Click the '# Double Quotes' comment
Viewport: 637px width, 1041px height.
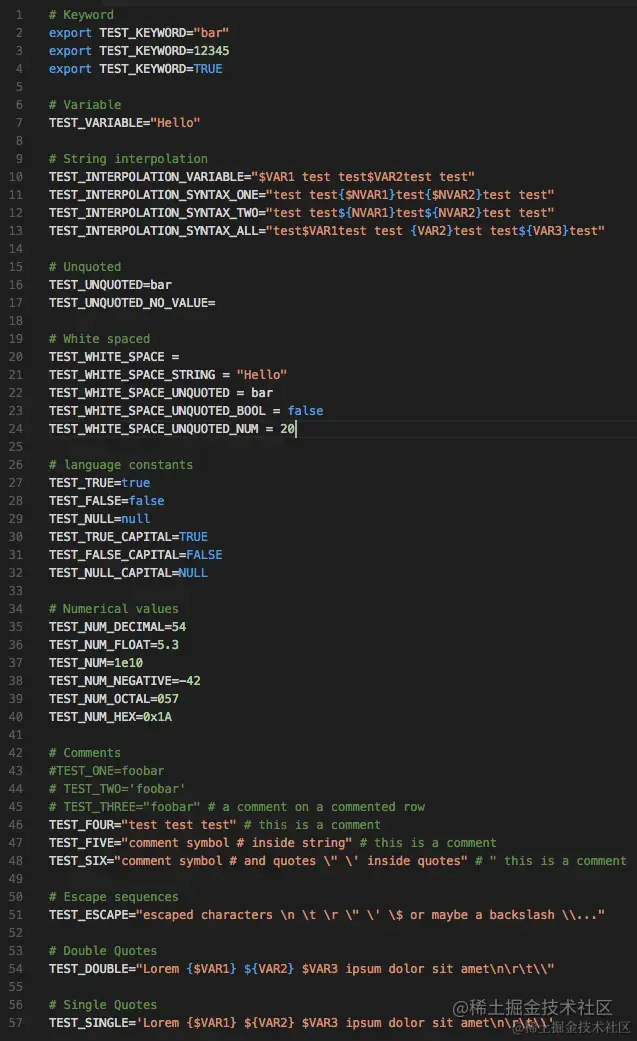tap(103, 950)
